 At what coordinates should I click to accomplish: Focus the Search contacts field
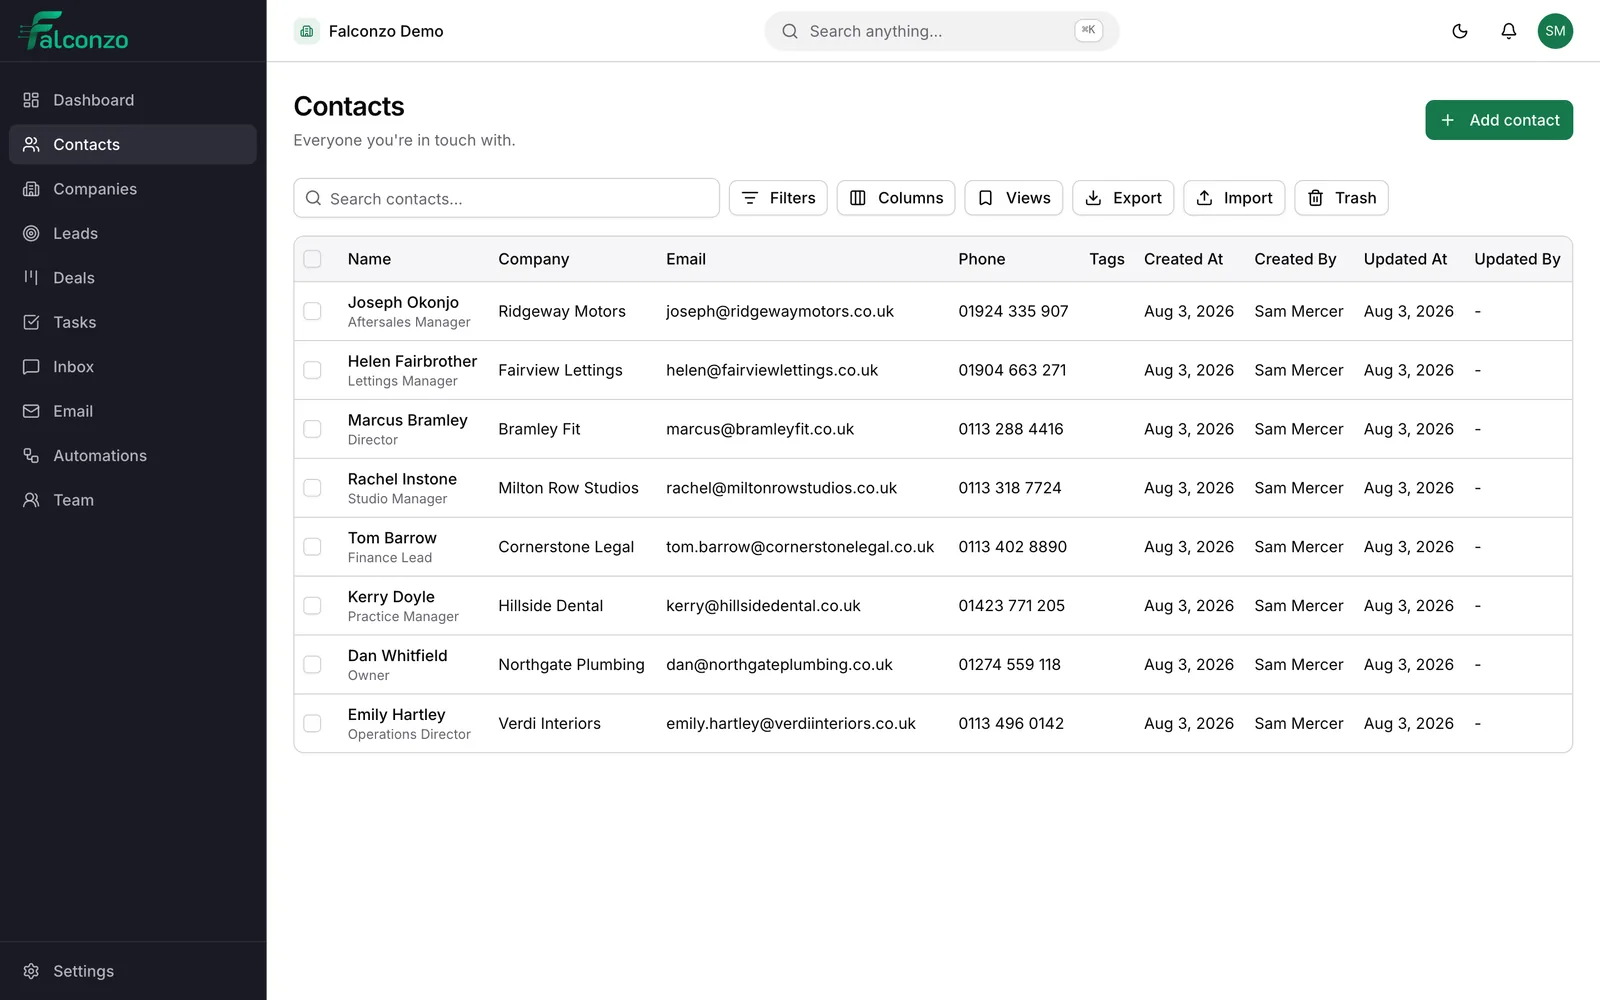506,198
